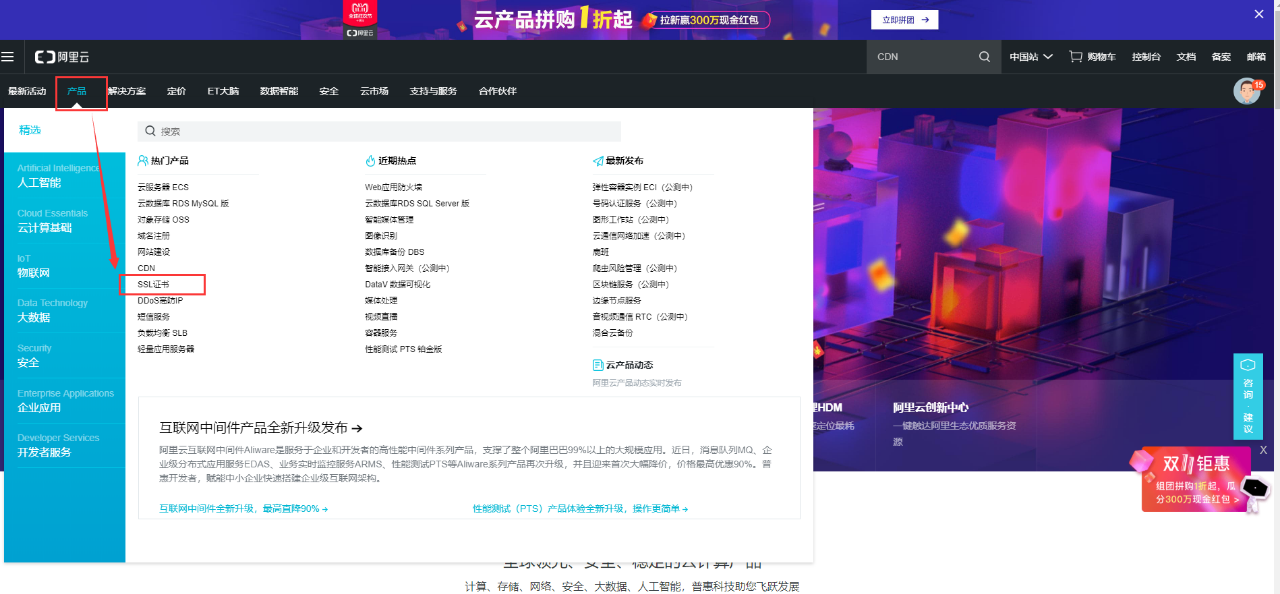1280x594 pixels.
Task: Open the 控制台 console link
Action: click(x=1146, y=57)
